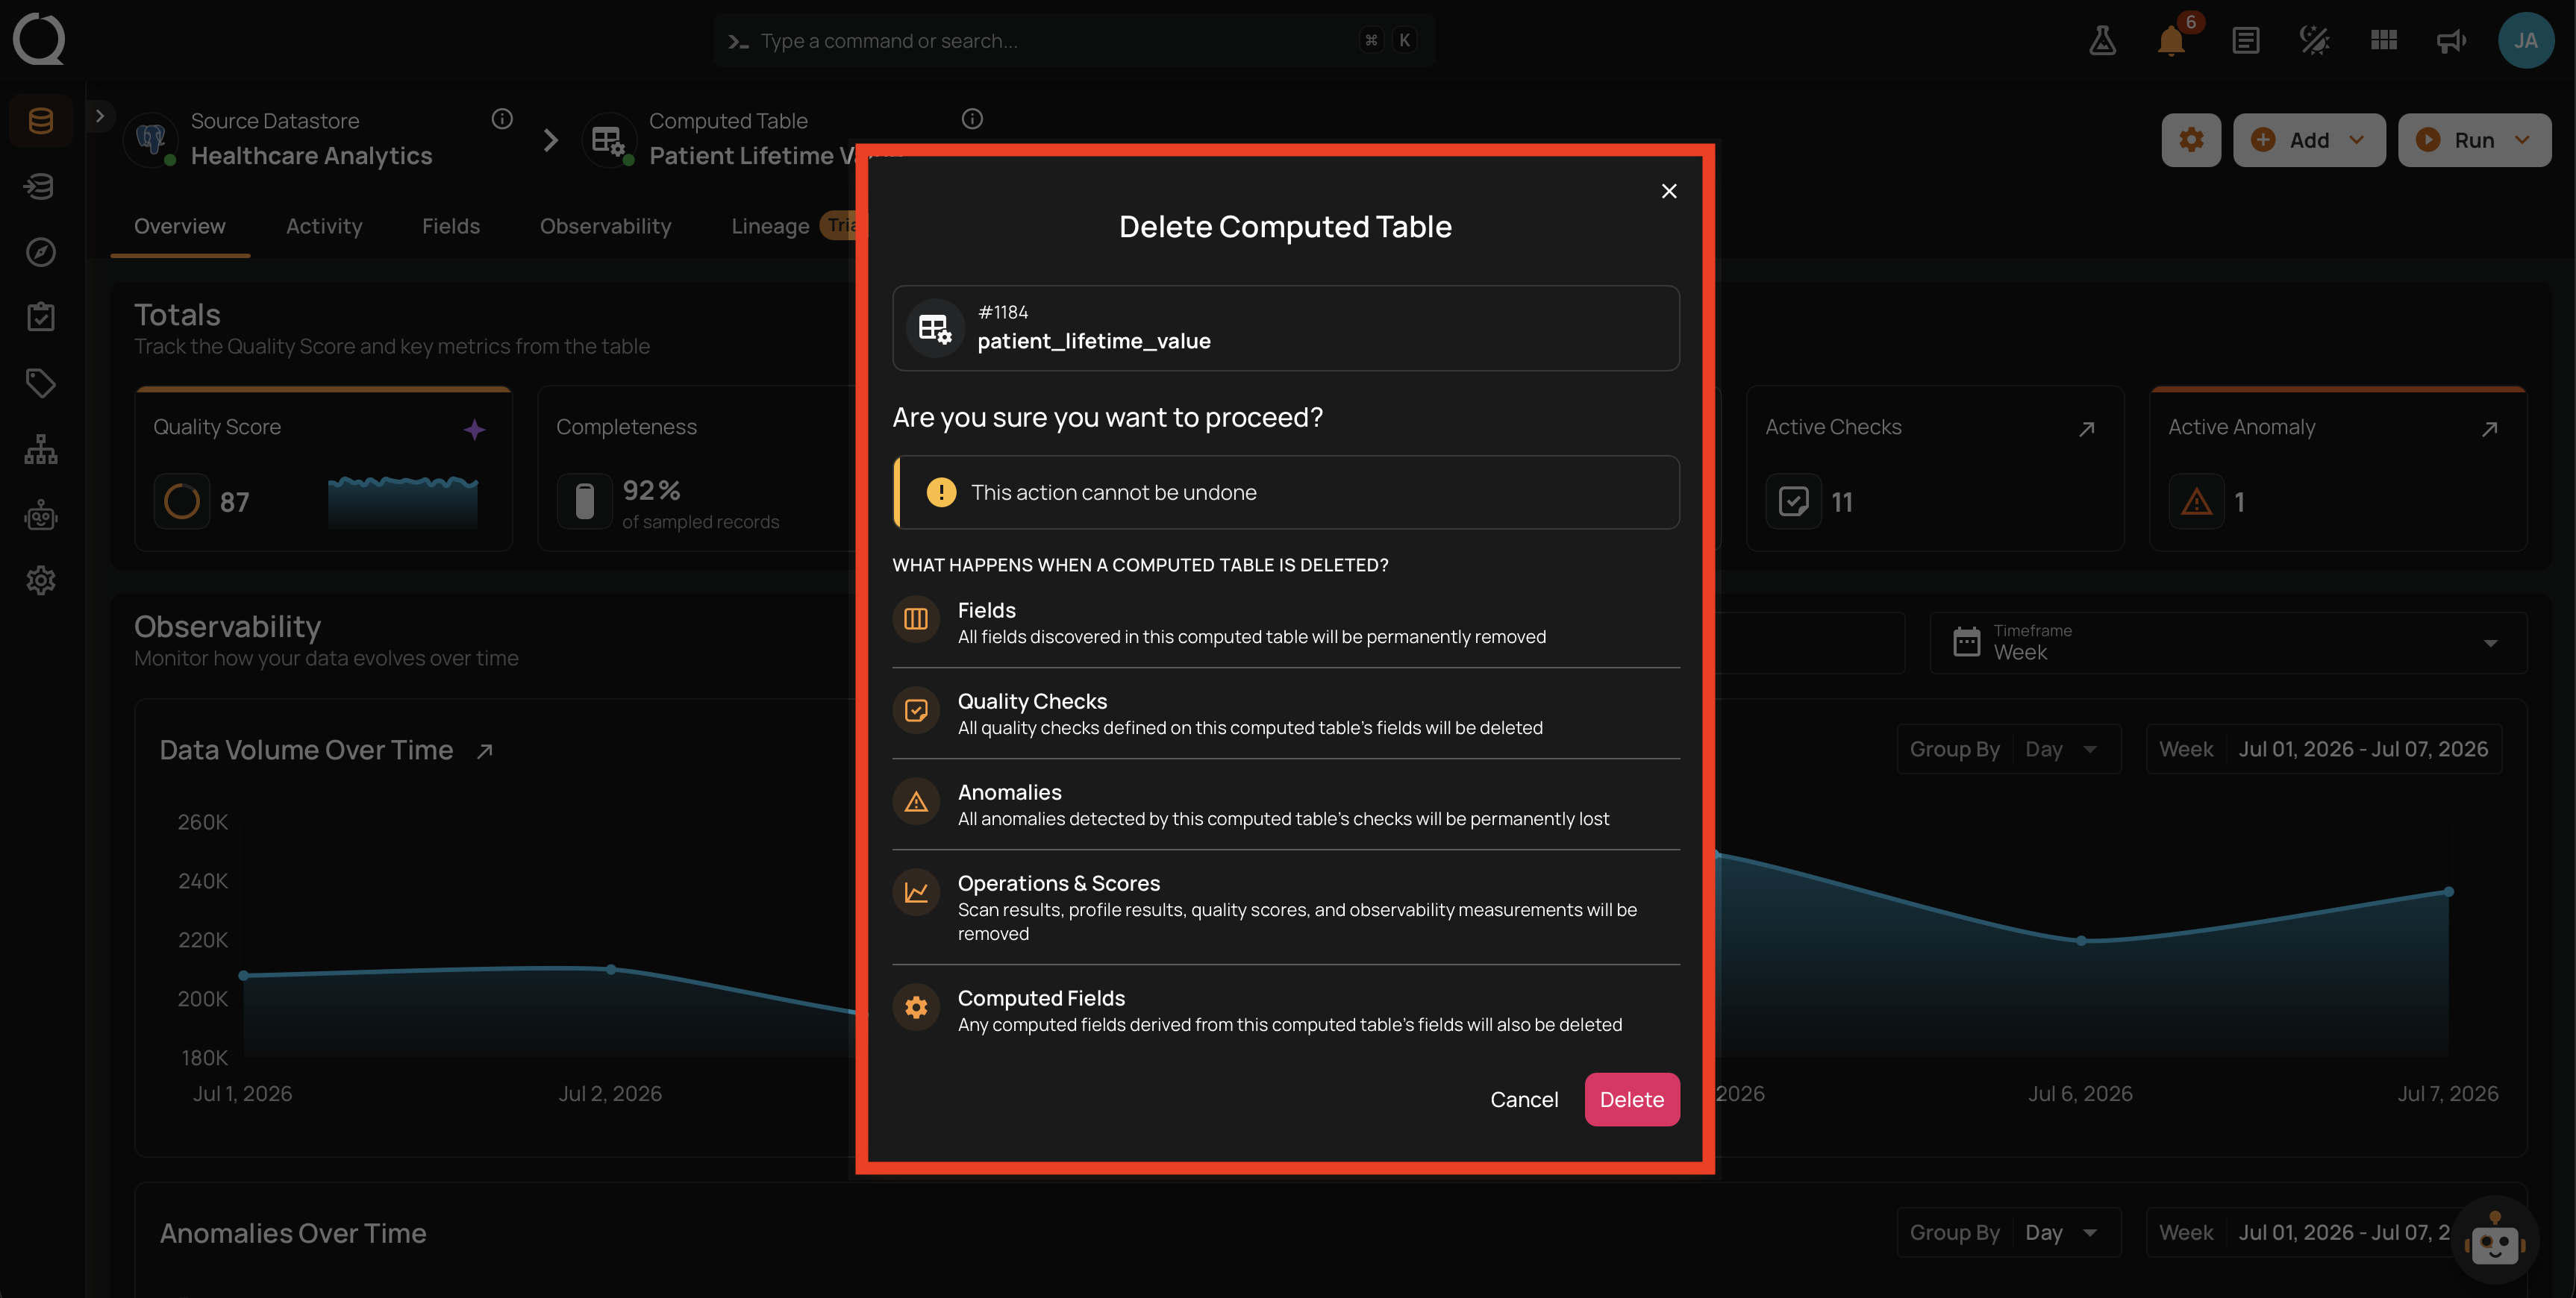Open Data Volume Group By Day dropdown
The image size is (2576, 1298).
click(2009, 749)
